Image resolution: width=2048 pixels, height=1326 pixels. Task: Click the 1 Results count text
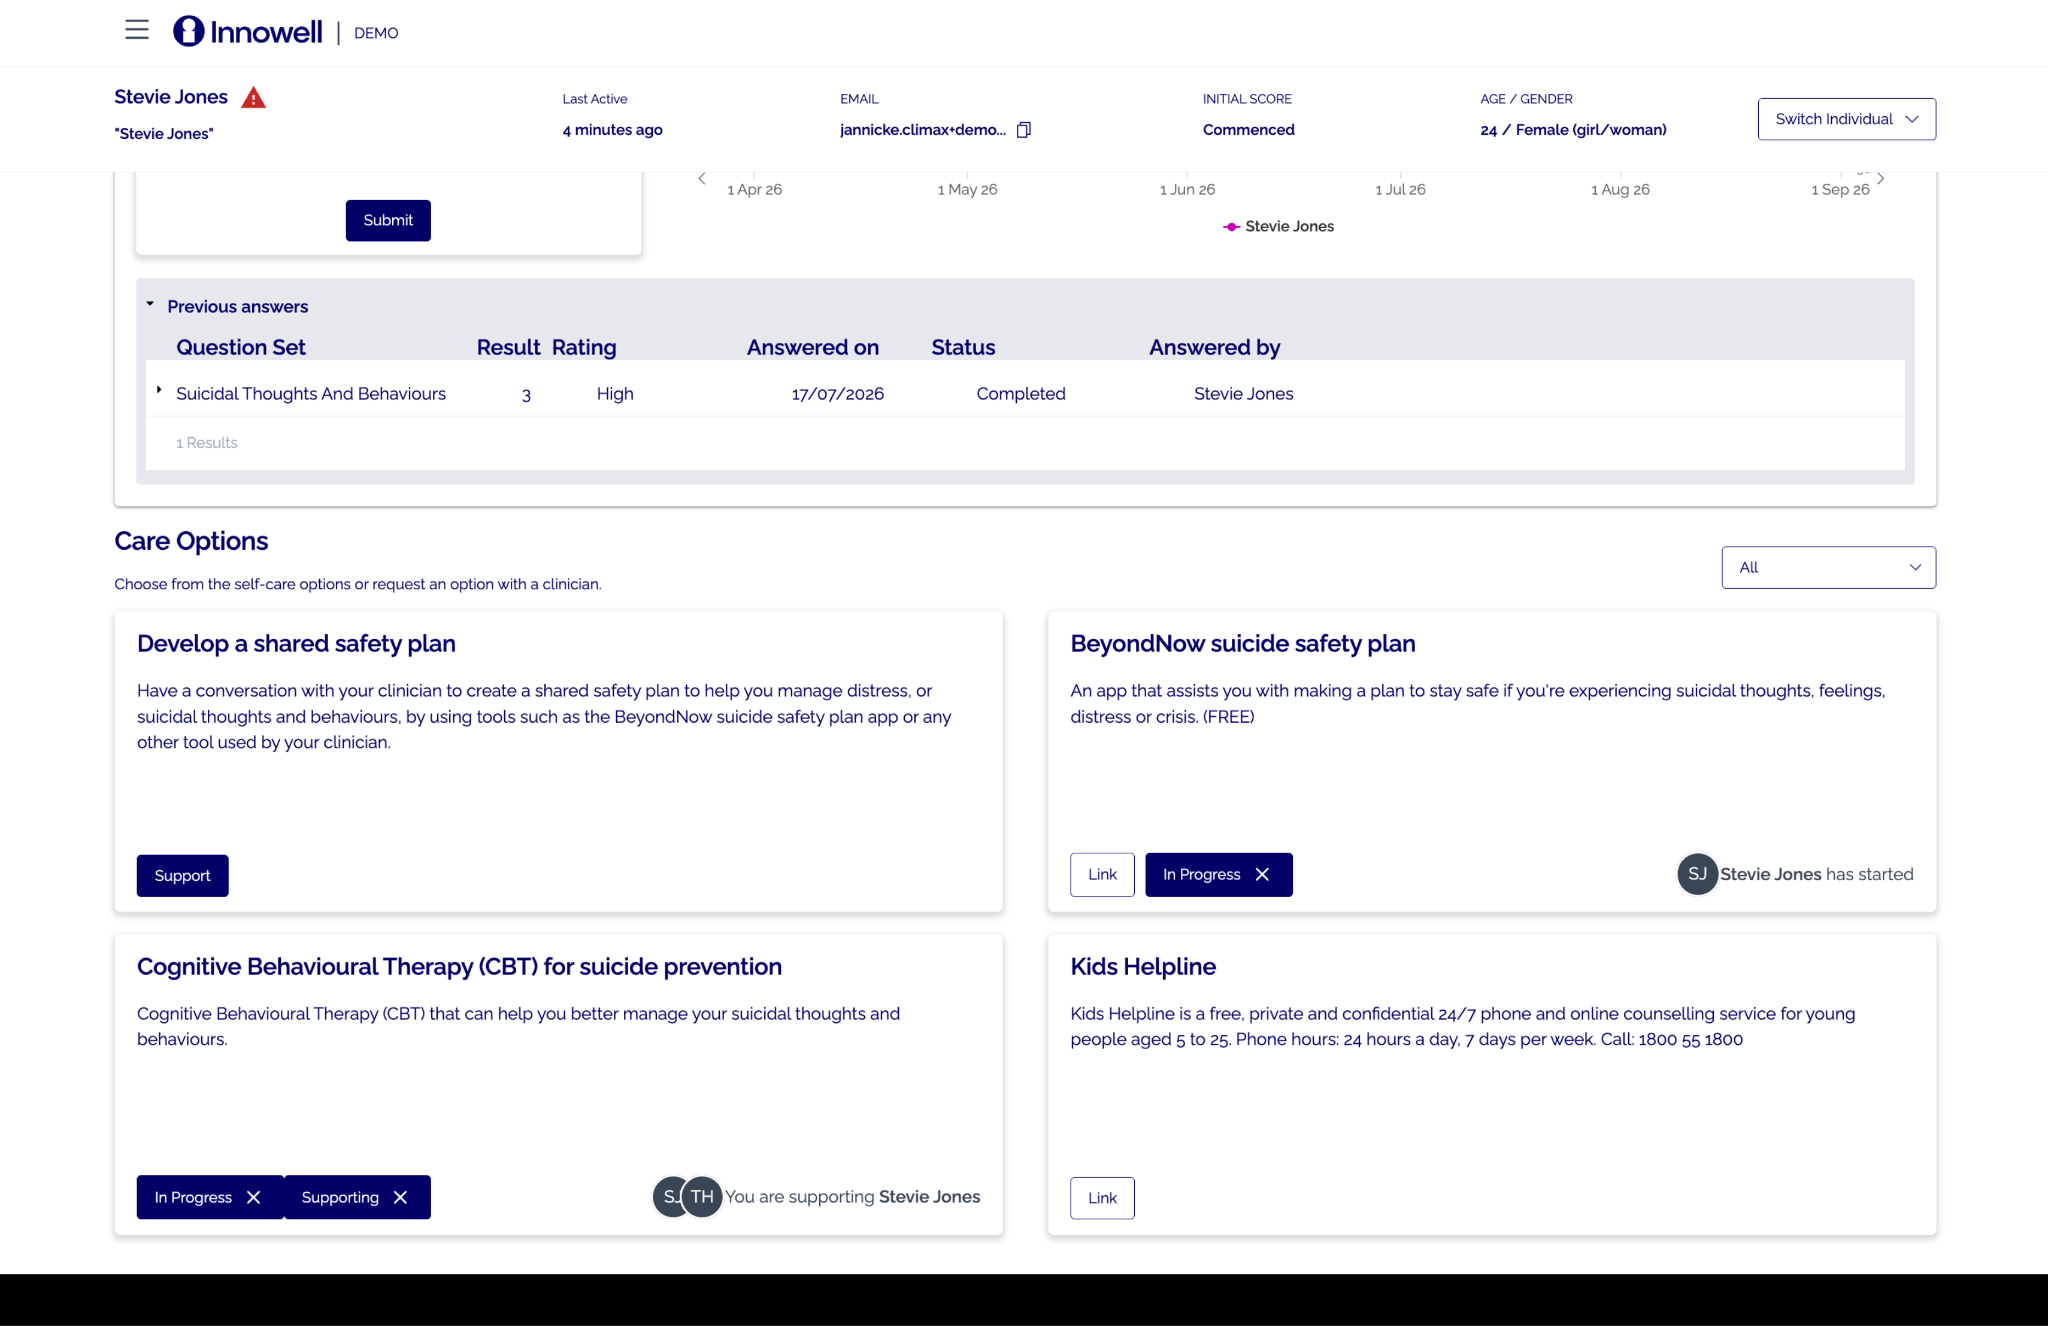207,443
